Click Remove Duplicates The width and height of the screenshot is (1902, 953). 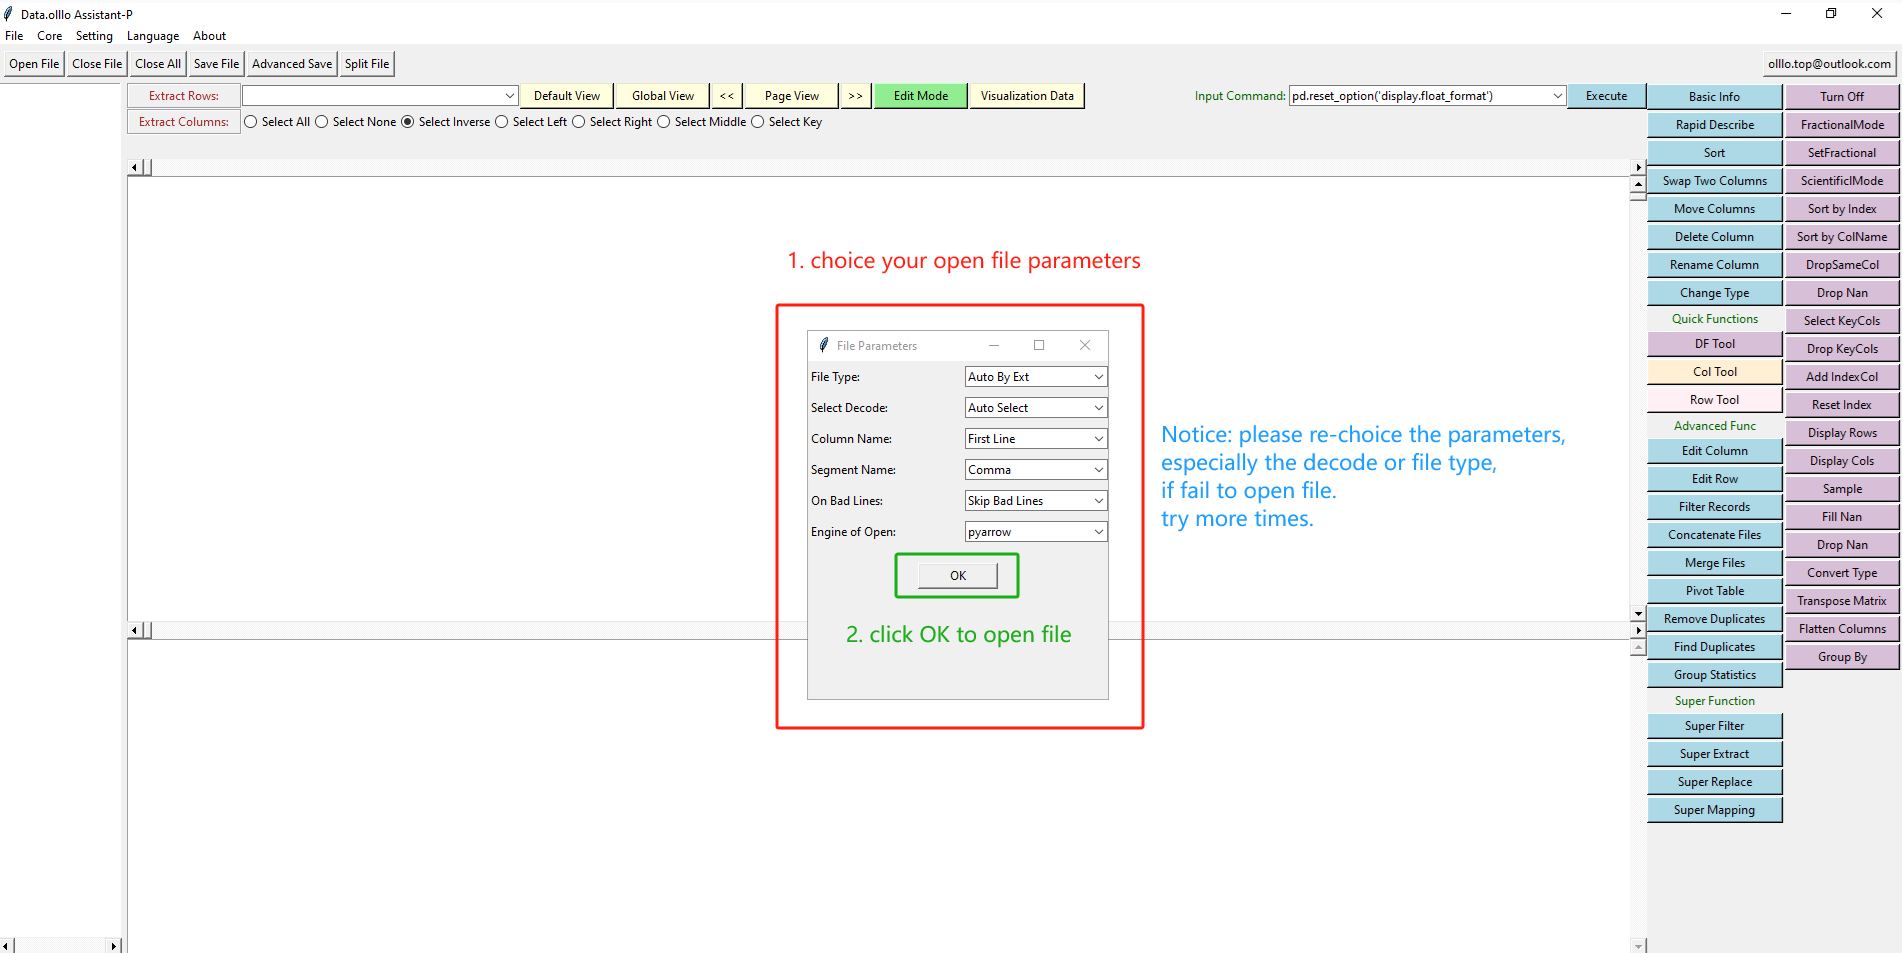(1714, 619)
